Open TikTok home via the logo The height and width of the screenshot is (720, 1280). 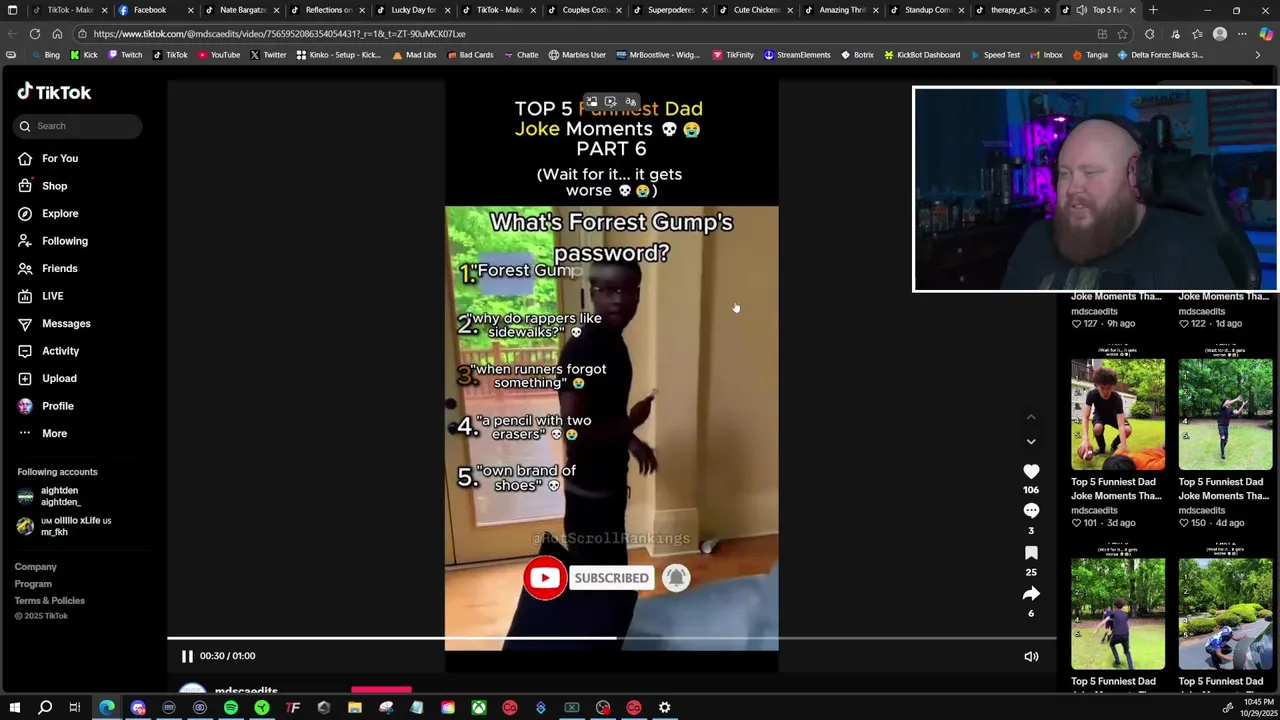click(x=54, y=92)
